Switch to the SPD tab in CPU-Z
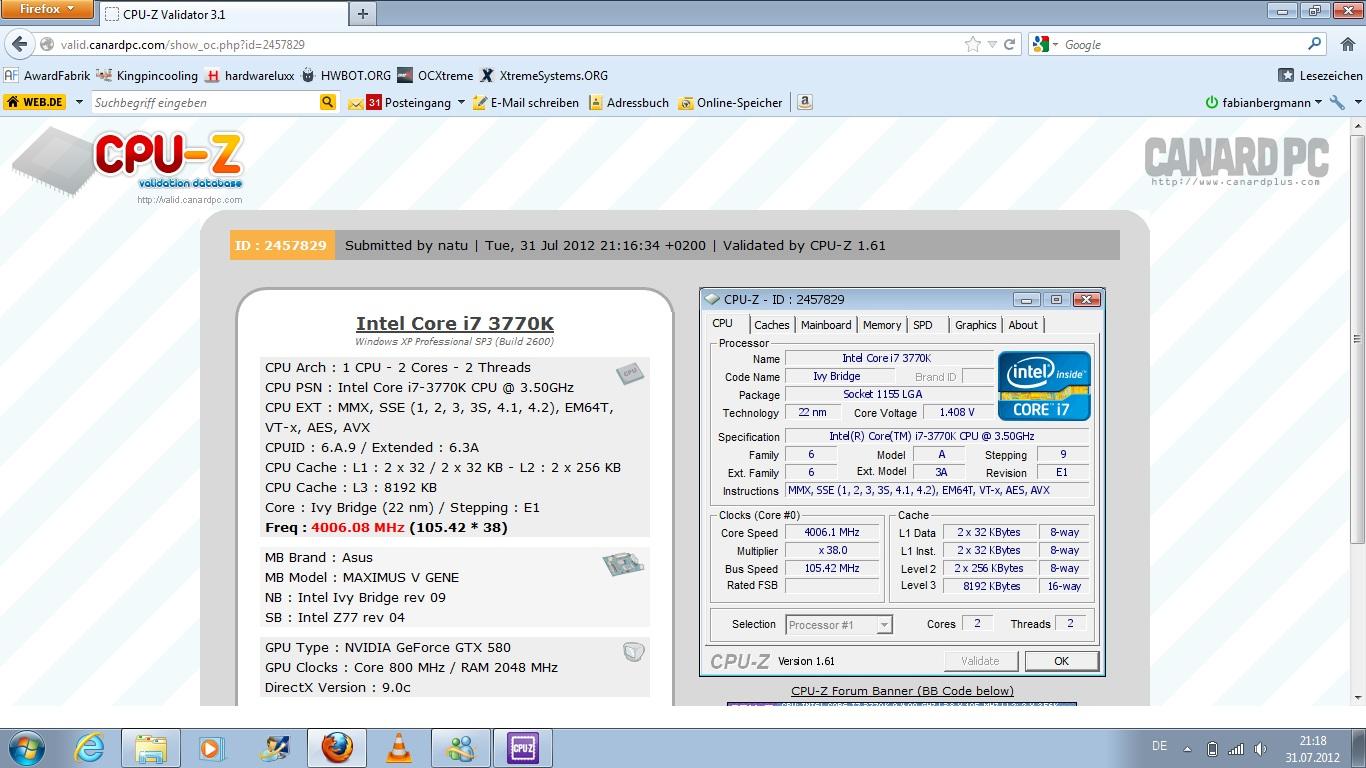This screenshot has width=1366, height=768. [x=923, y=325]
